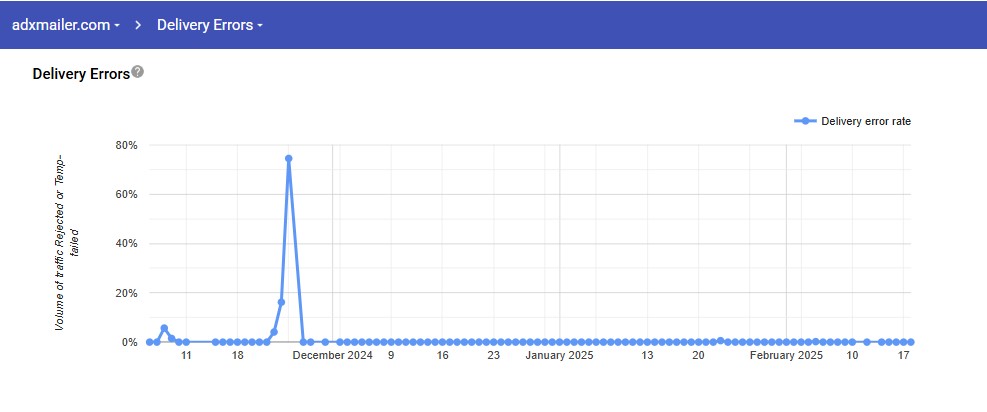Click the last data point on the chart
The height and width of the screenshot is (412, 987).
coord(911,342)
